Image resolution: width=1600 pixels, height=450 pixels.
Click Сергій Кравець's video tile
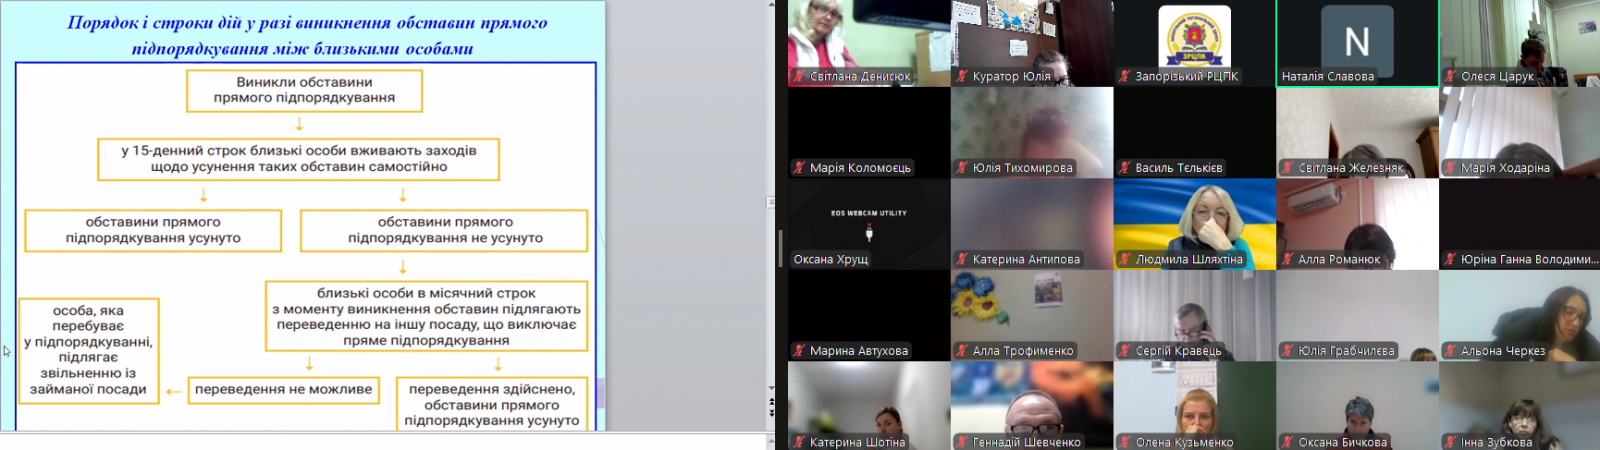tap(1194, 314)
